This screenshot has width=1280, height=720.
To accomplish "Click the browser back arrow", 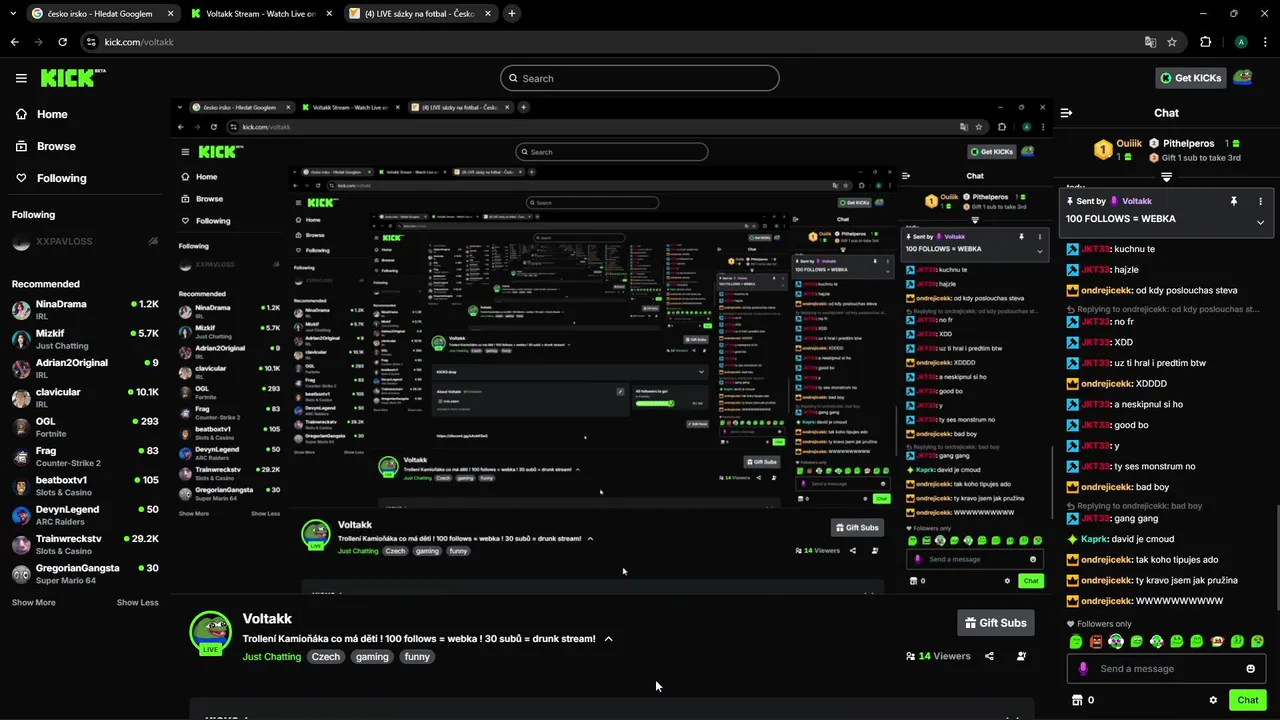I will 15,42.
